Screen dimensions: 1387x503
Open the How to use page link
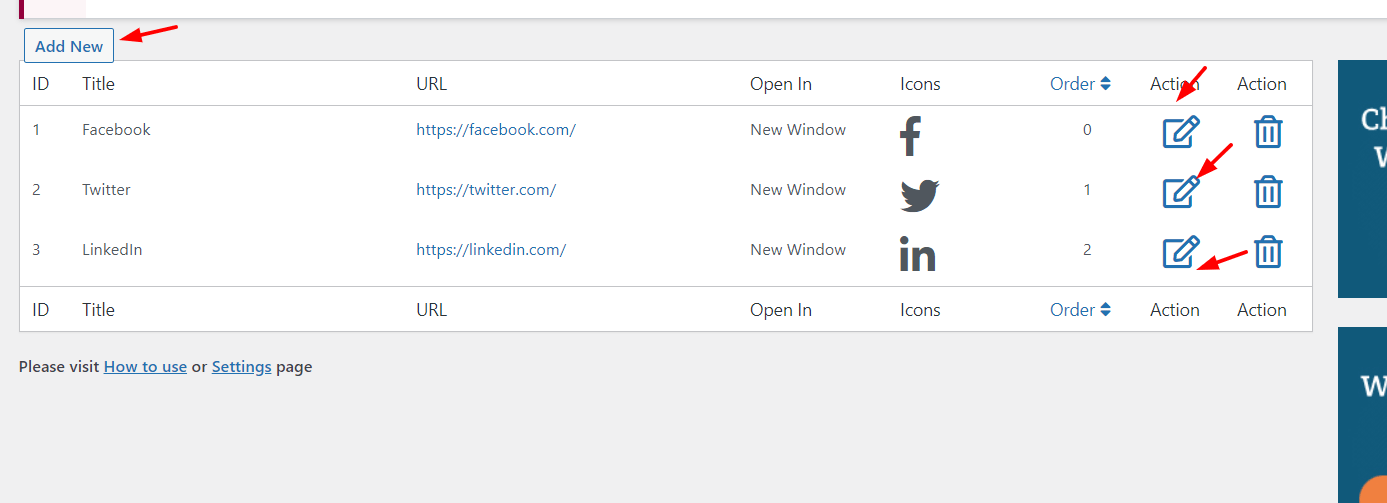pyautogui.click(x=145, y=367)
